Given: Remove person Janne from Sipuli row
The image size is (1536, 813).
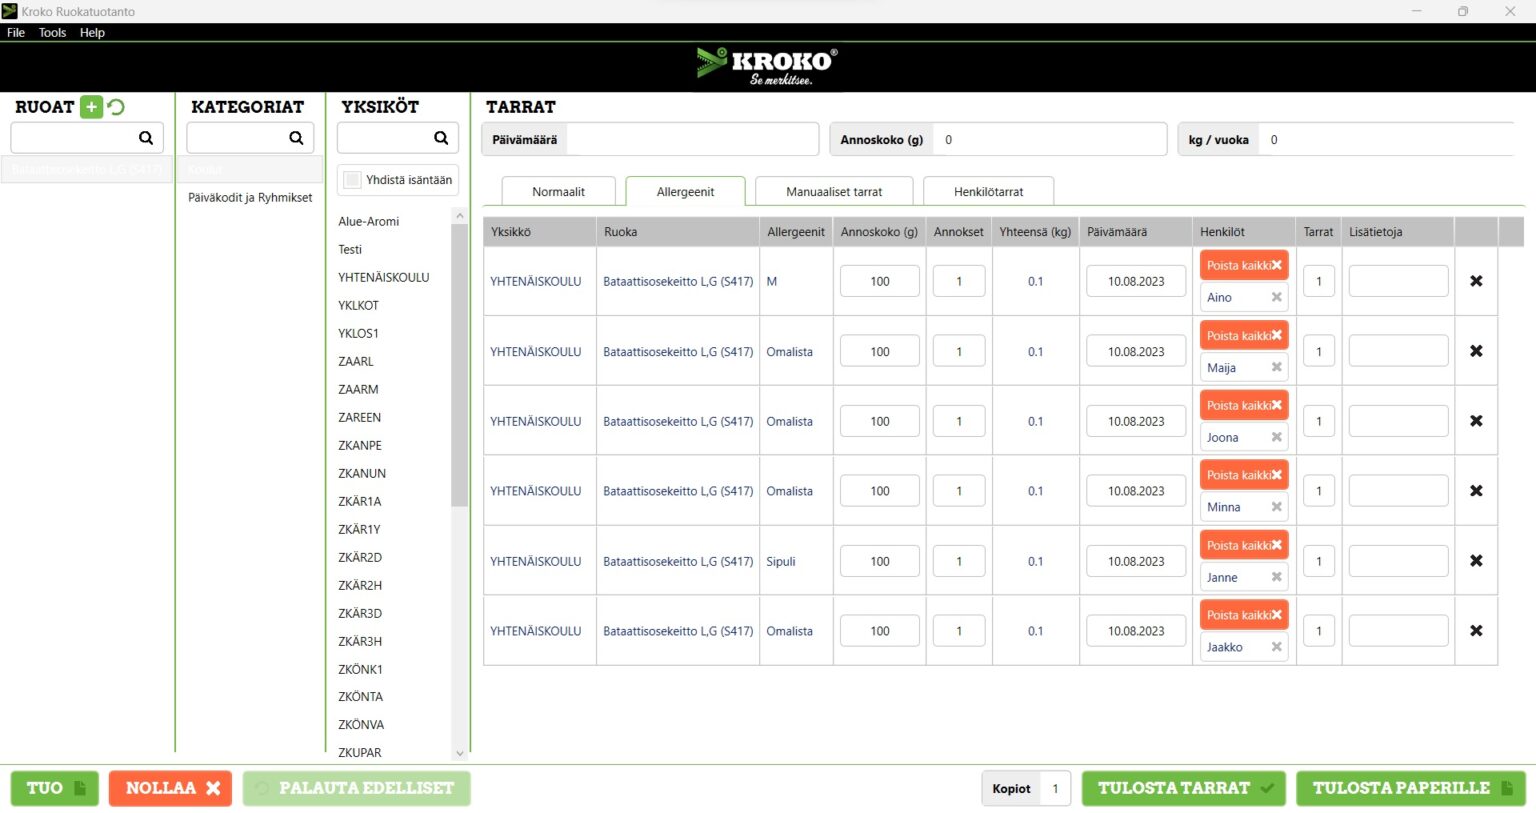Looking at the screenshot, I should (1276, 577).
